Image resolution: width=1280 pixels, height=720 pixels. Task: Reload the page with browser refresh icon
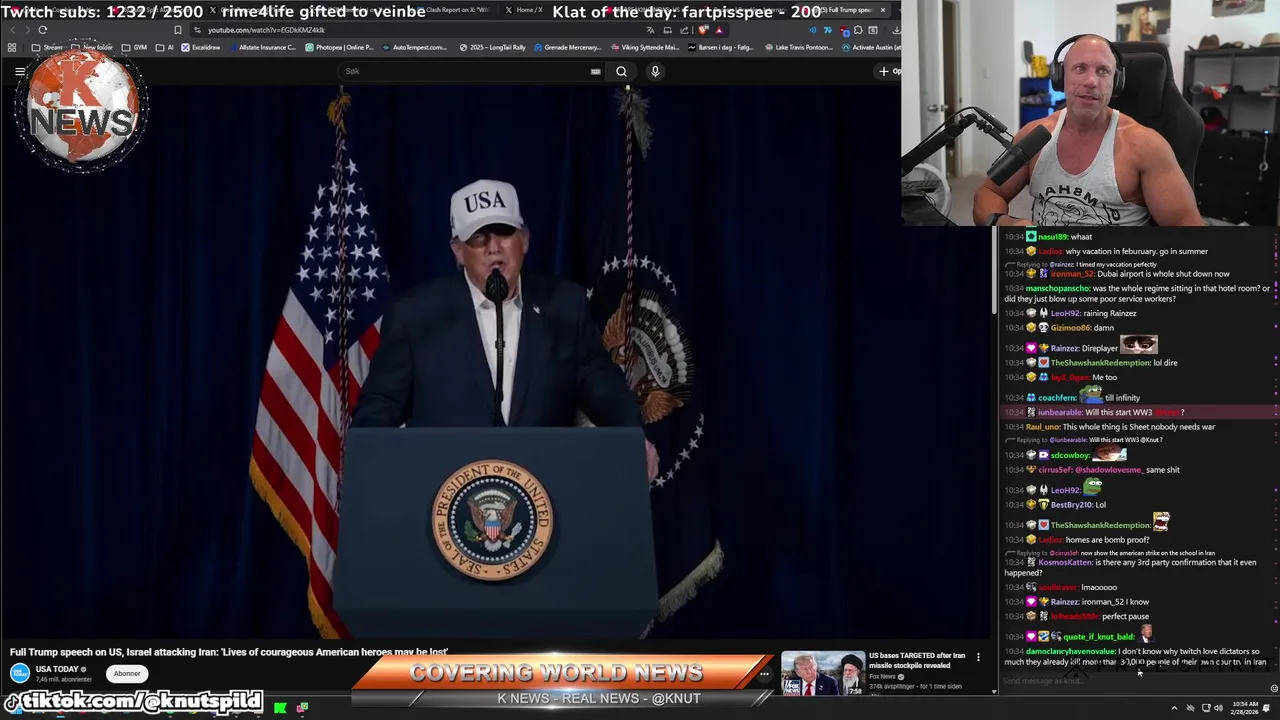pyautogui.click(x=42, y=30)
